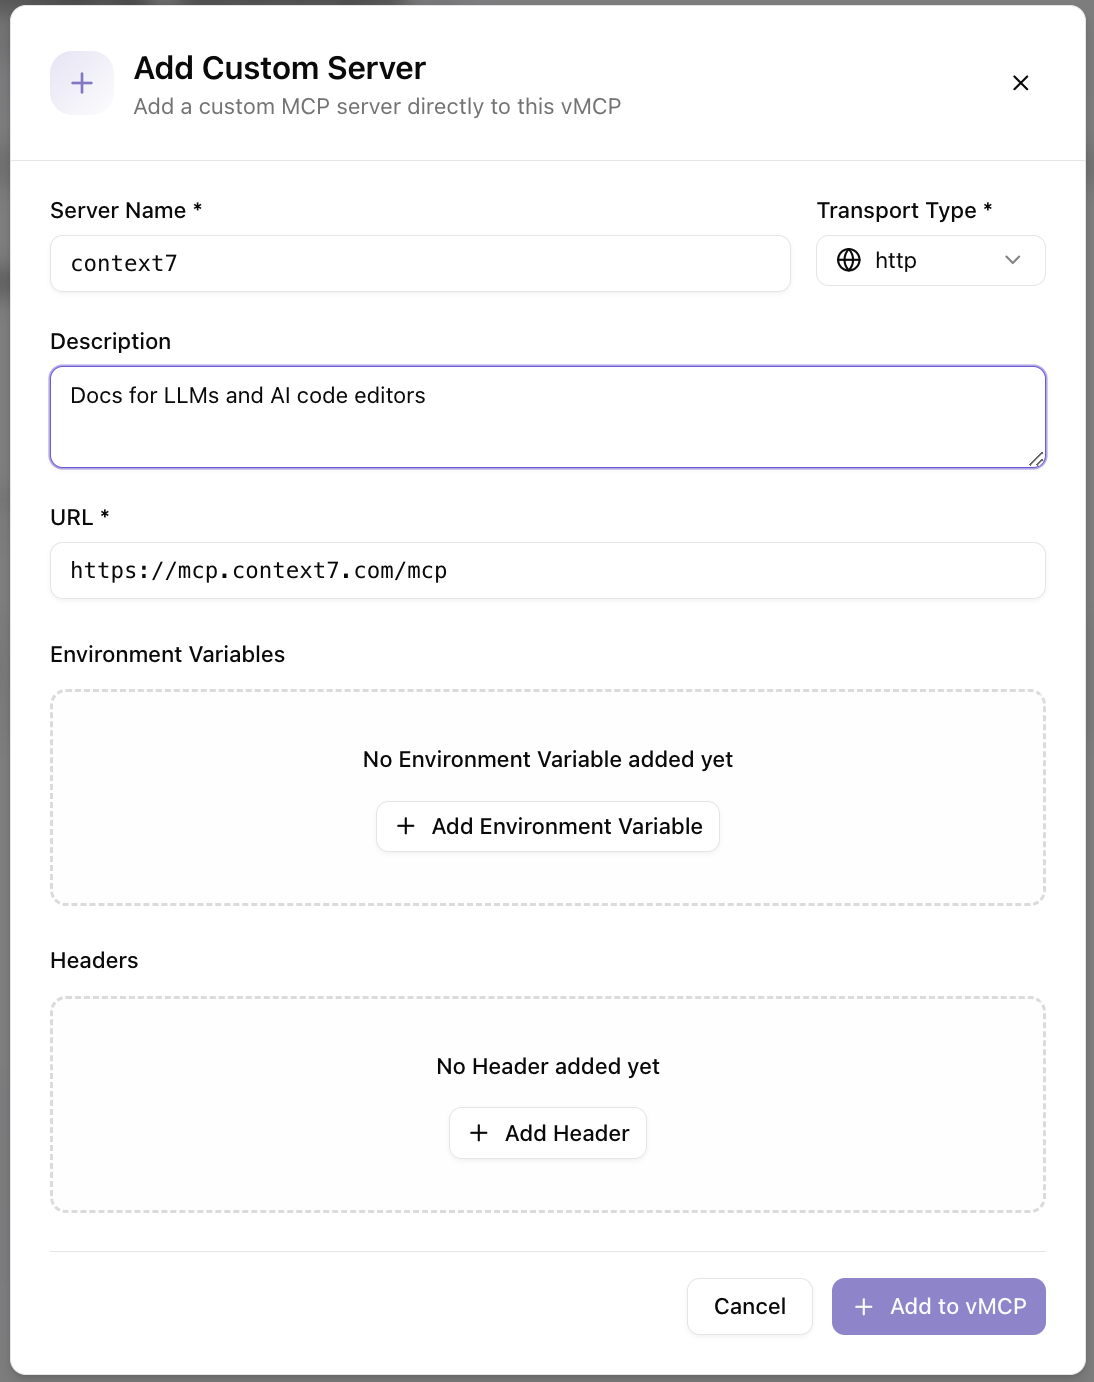
Task: Click the plus icon inside Add to vMCP button
Action: [864, 1306]
